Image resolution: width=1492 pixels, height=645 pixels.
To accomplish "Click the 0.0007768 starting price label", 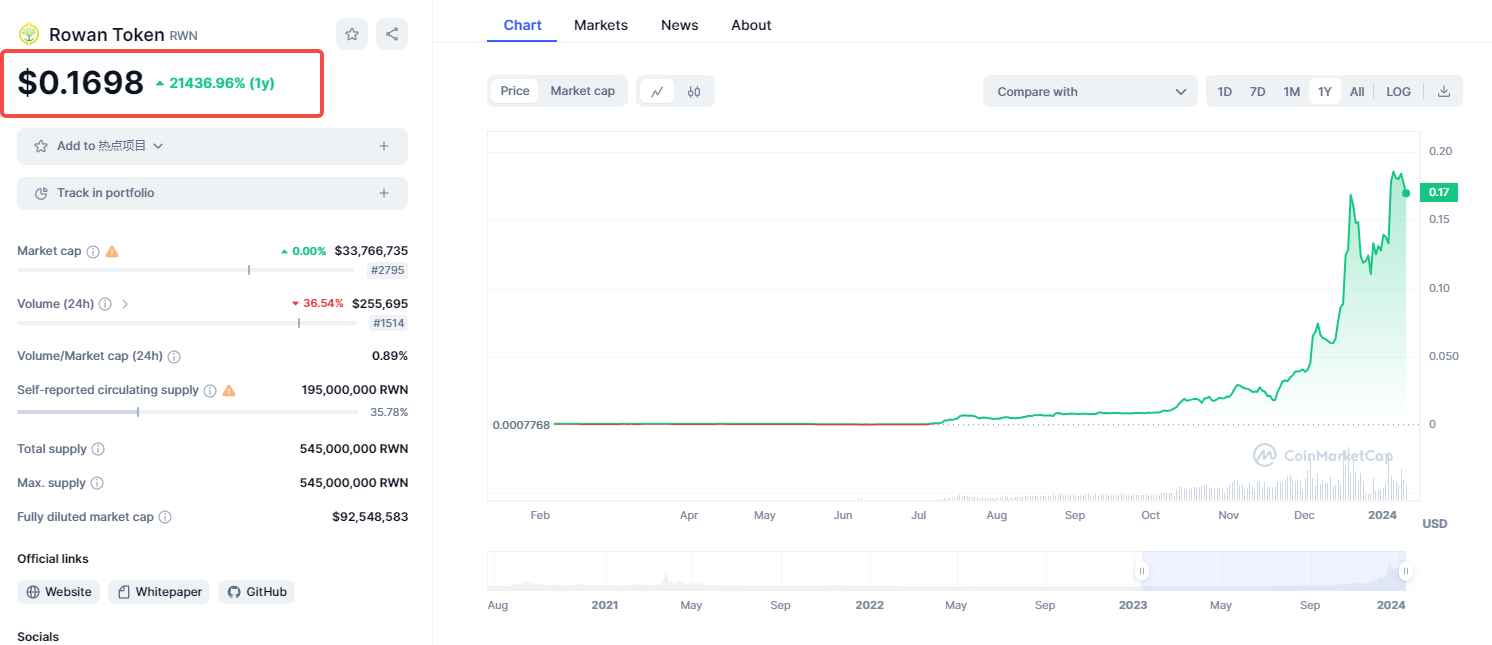I will pos(520,425).
